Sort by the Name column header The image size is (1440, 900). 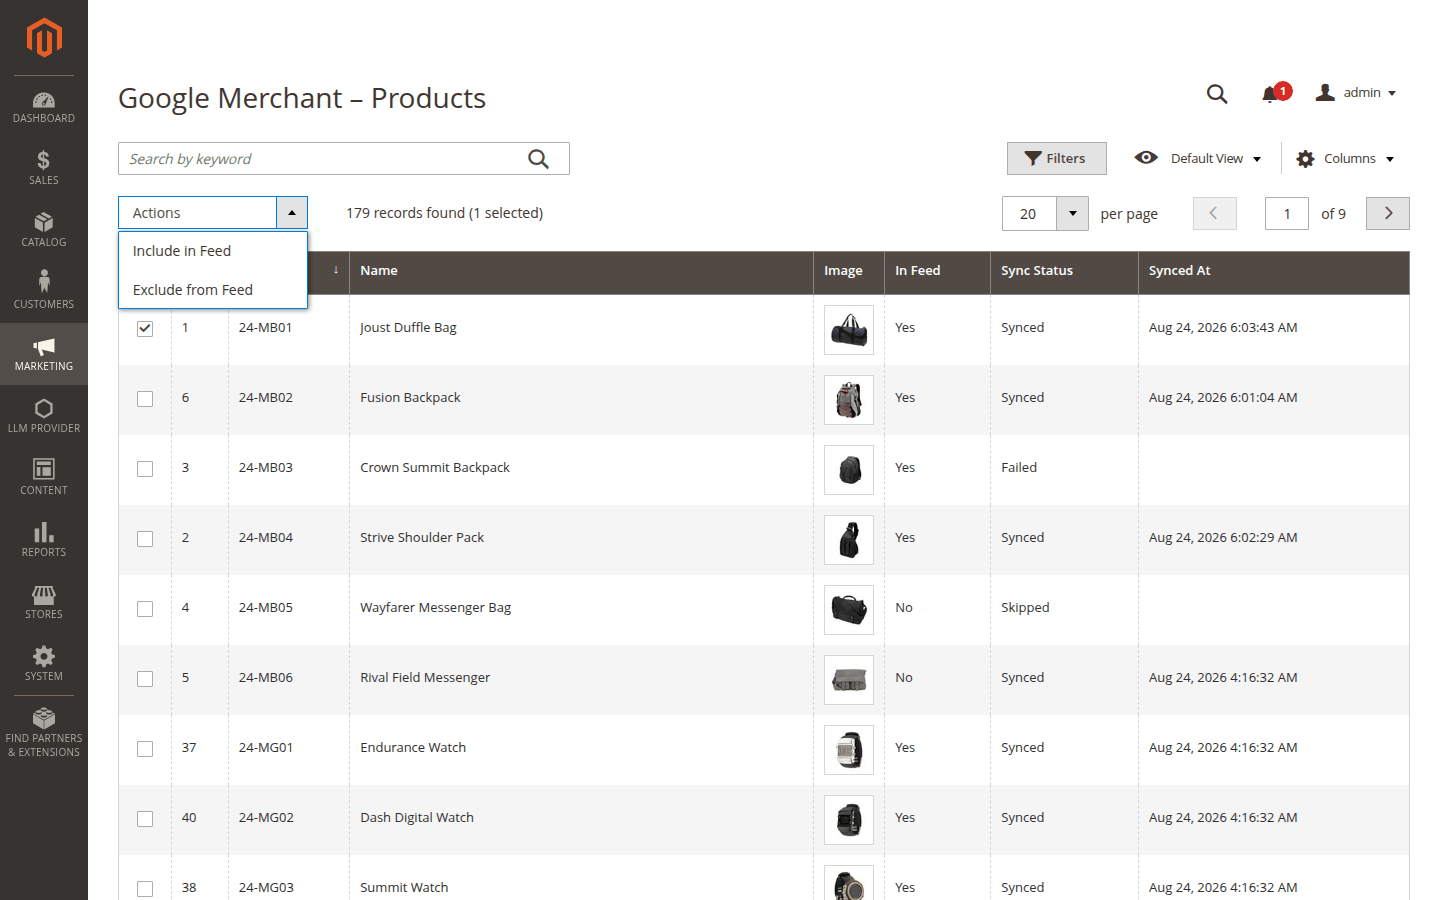click(581, 271)
